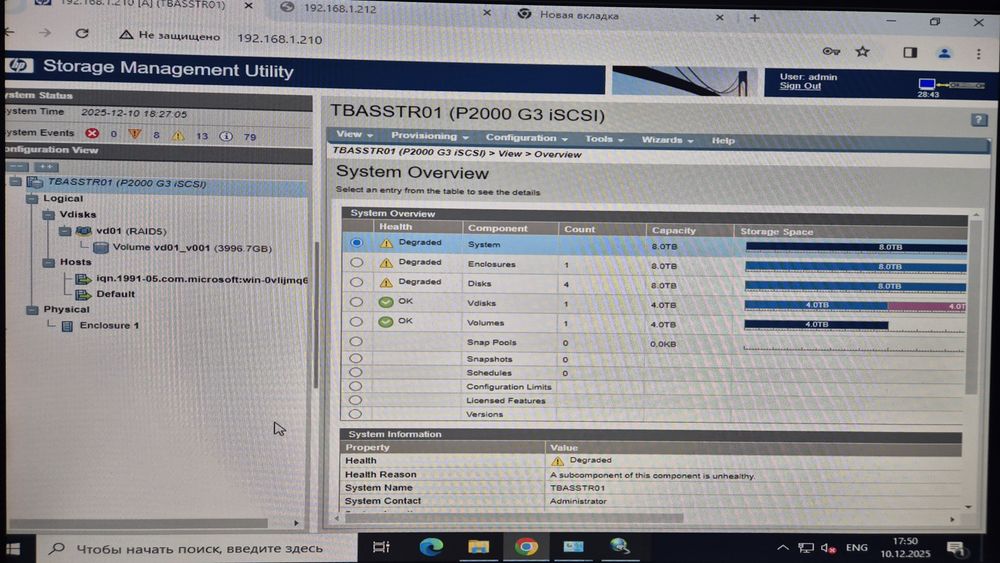1000x563 pixels.
Task: Click the Windows taskbar search box
Action: click(x=198, y=548)
